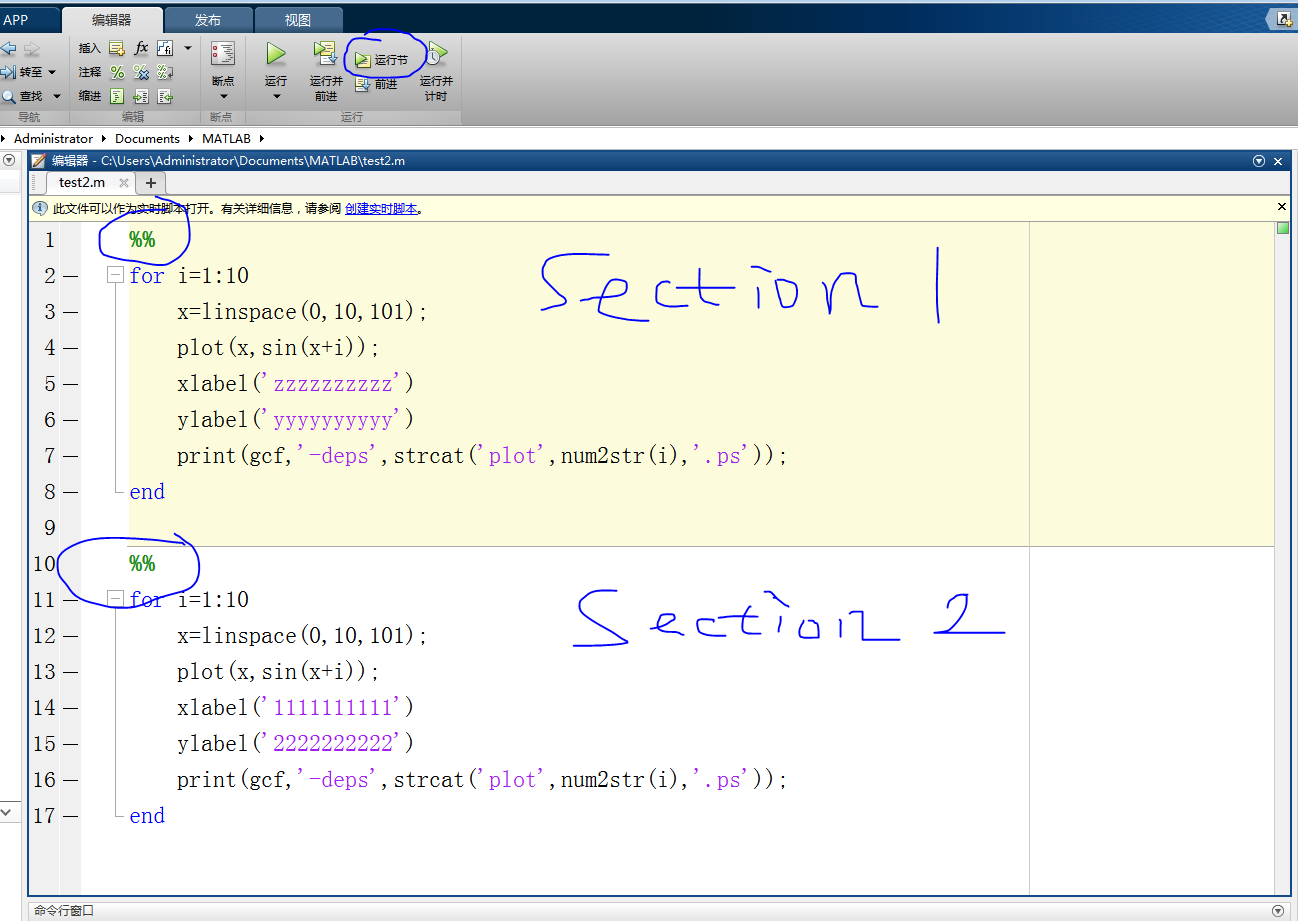Click the back navigation arrow

pos(9,48)
